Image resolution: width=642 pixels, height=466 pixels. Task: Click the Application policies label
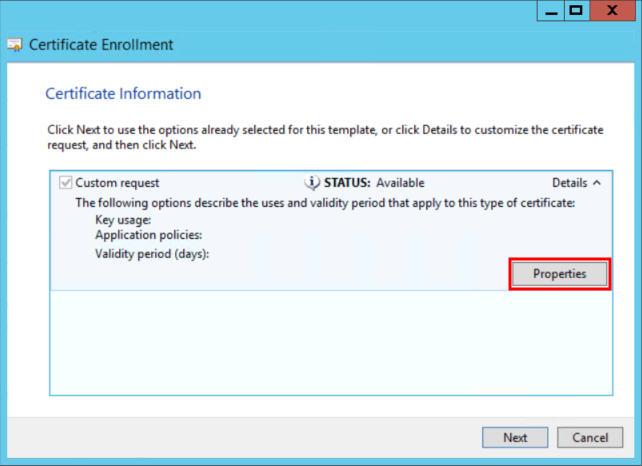point(148,235)
